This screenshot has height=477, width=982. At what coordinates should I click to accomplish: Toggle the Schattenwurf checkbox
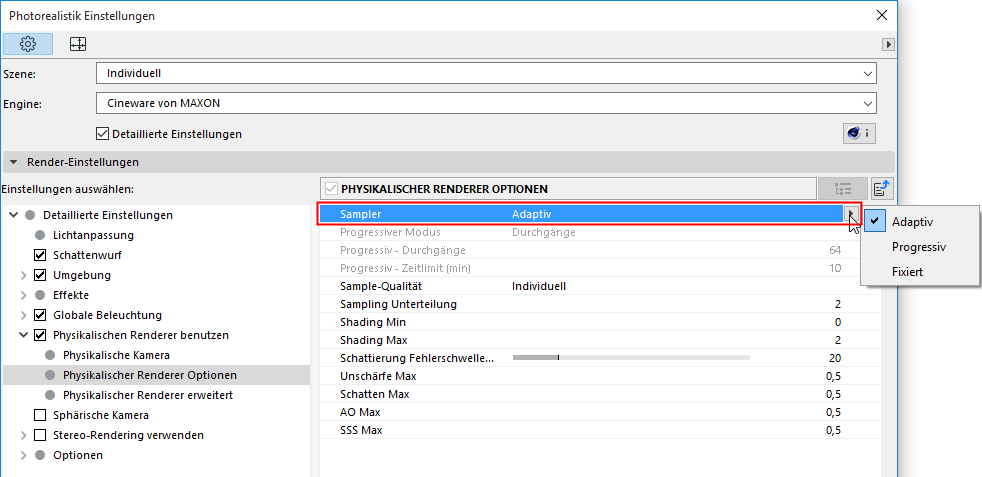tap(40, 255)
